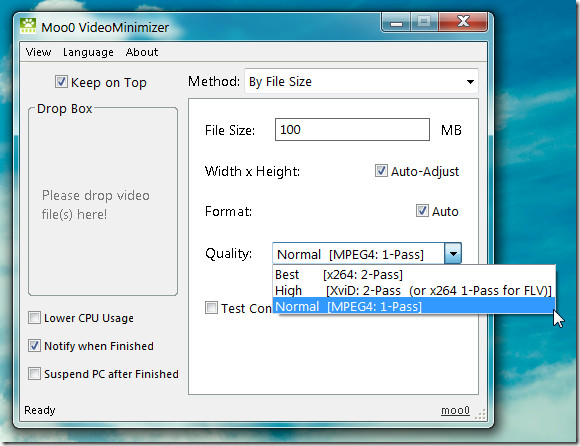Minimize the VideoMinimizer window
580x446 pixels.
tap(396, 22)
